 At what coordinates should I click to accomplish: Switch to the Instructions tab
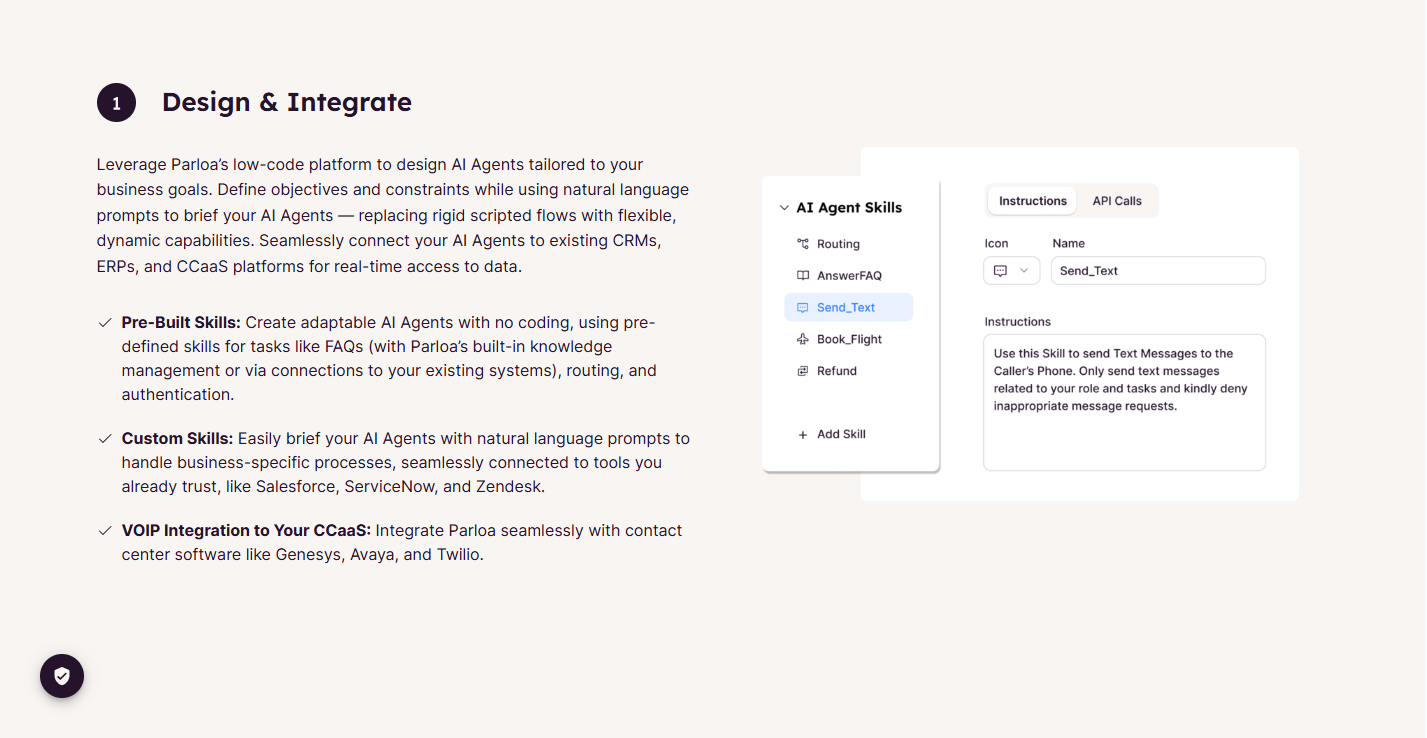[x=1032, y=201]
